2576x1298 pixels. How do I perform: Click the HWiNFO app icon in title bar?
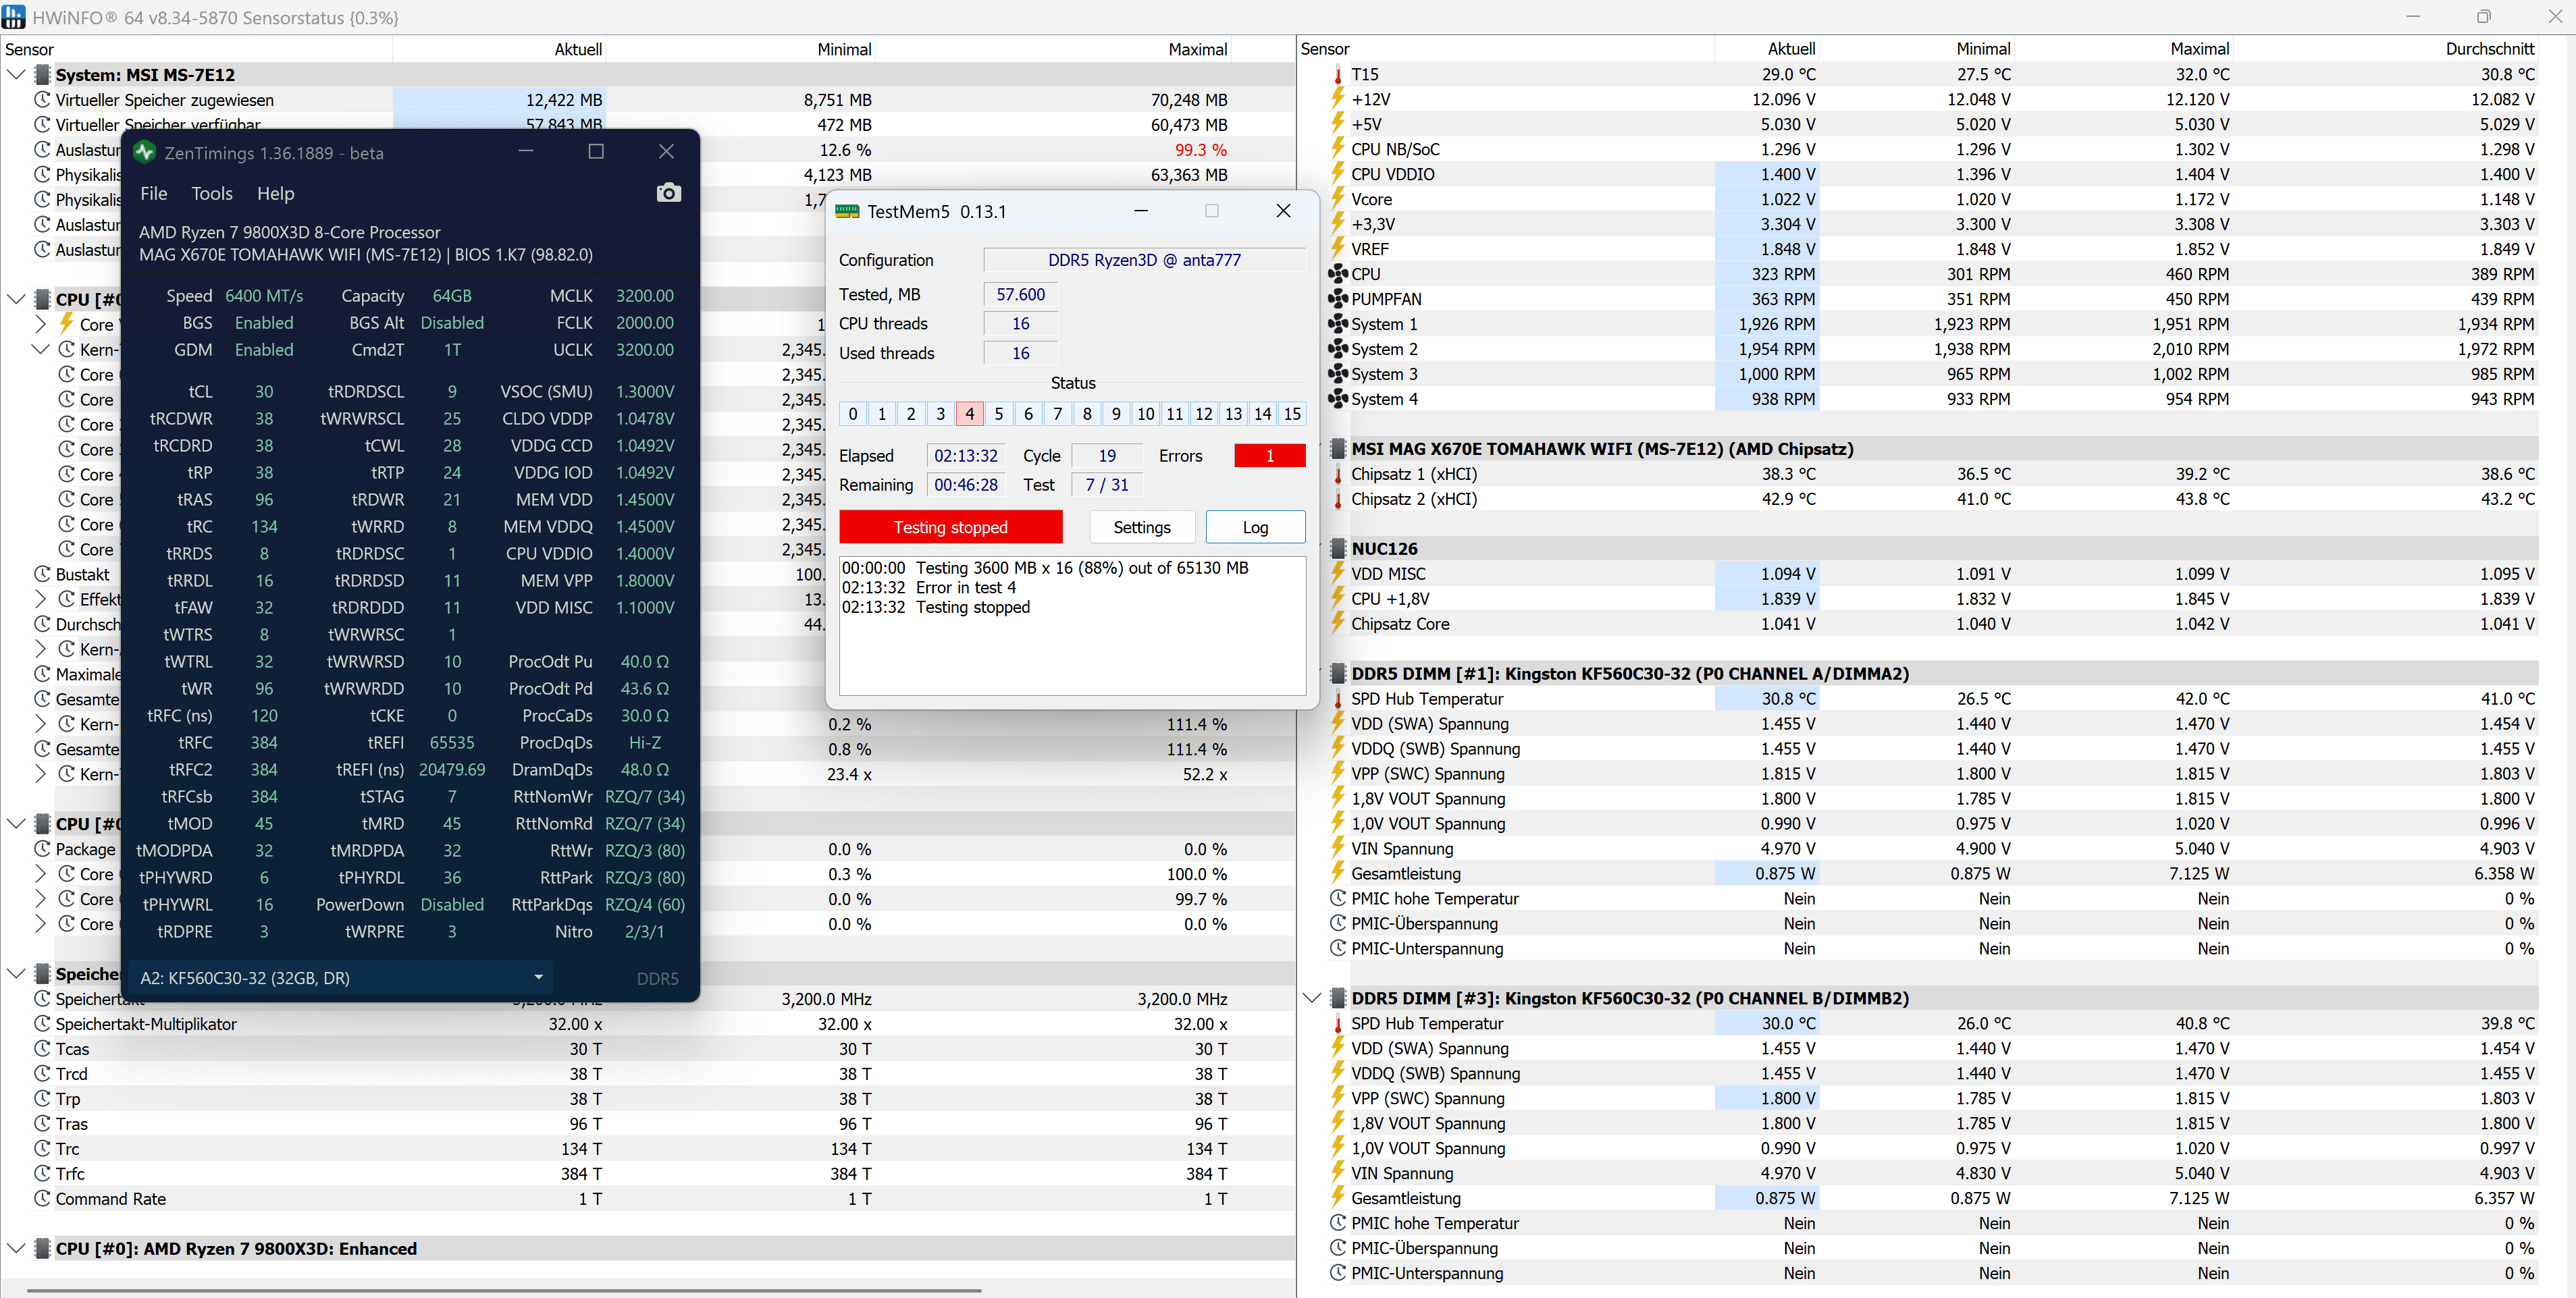pos(14,17)
